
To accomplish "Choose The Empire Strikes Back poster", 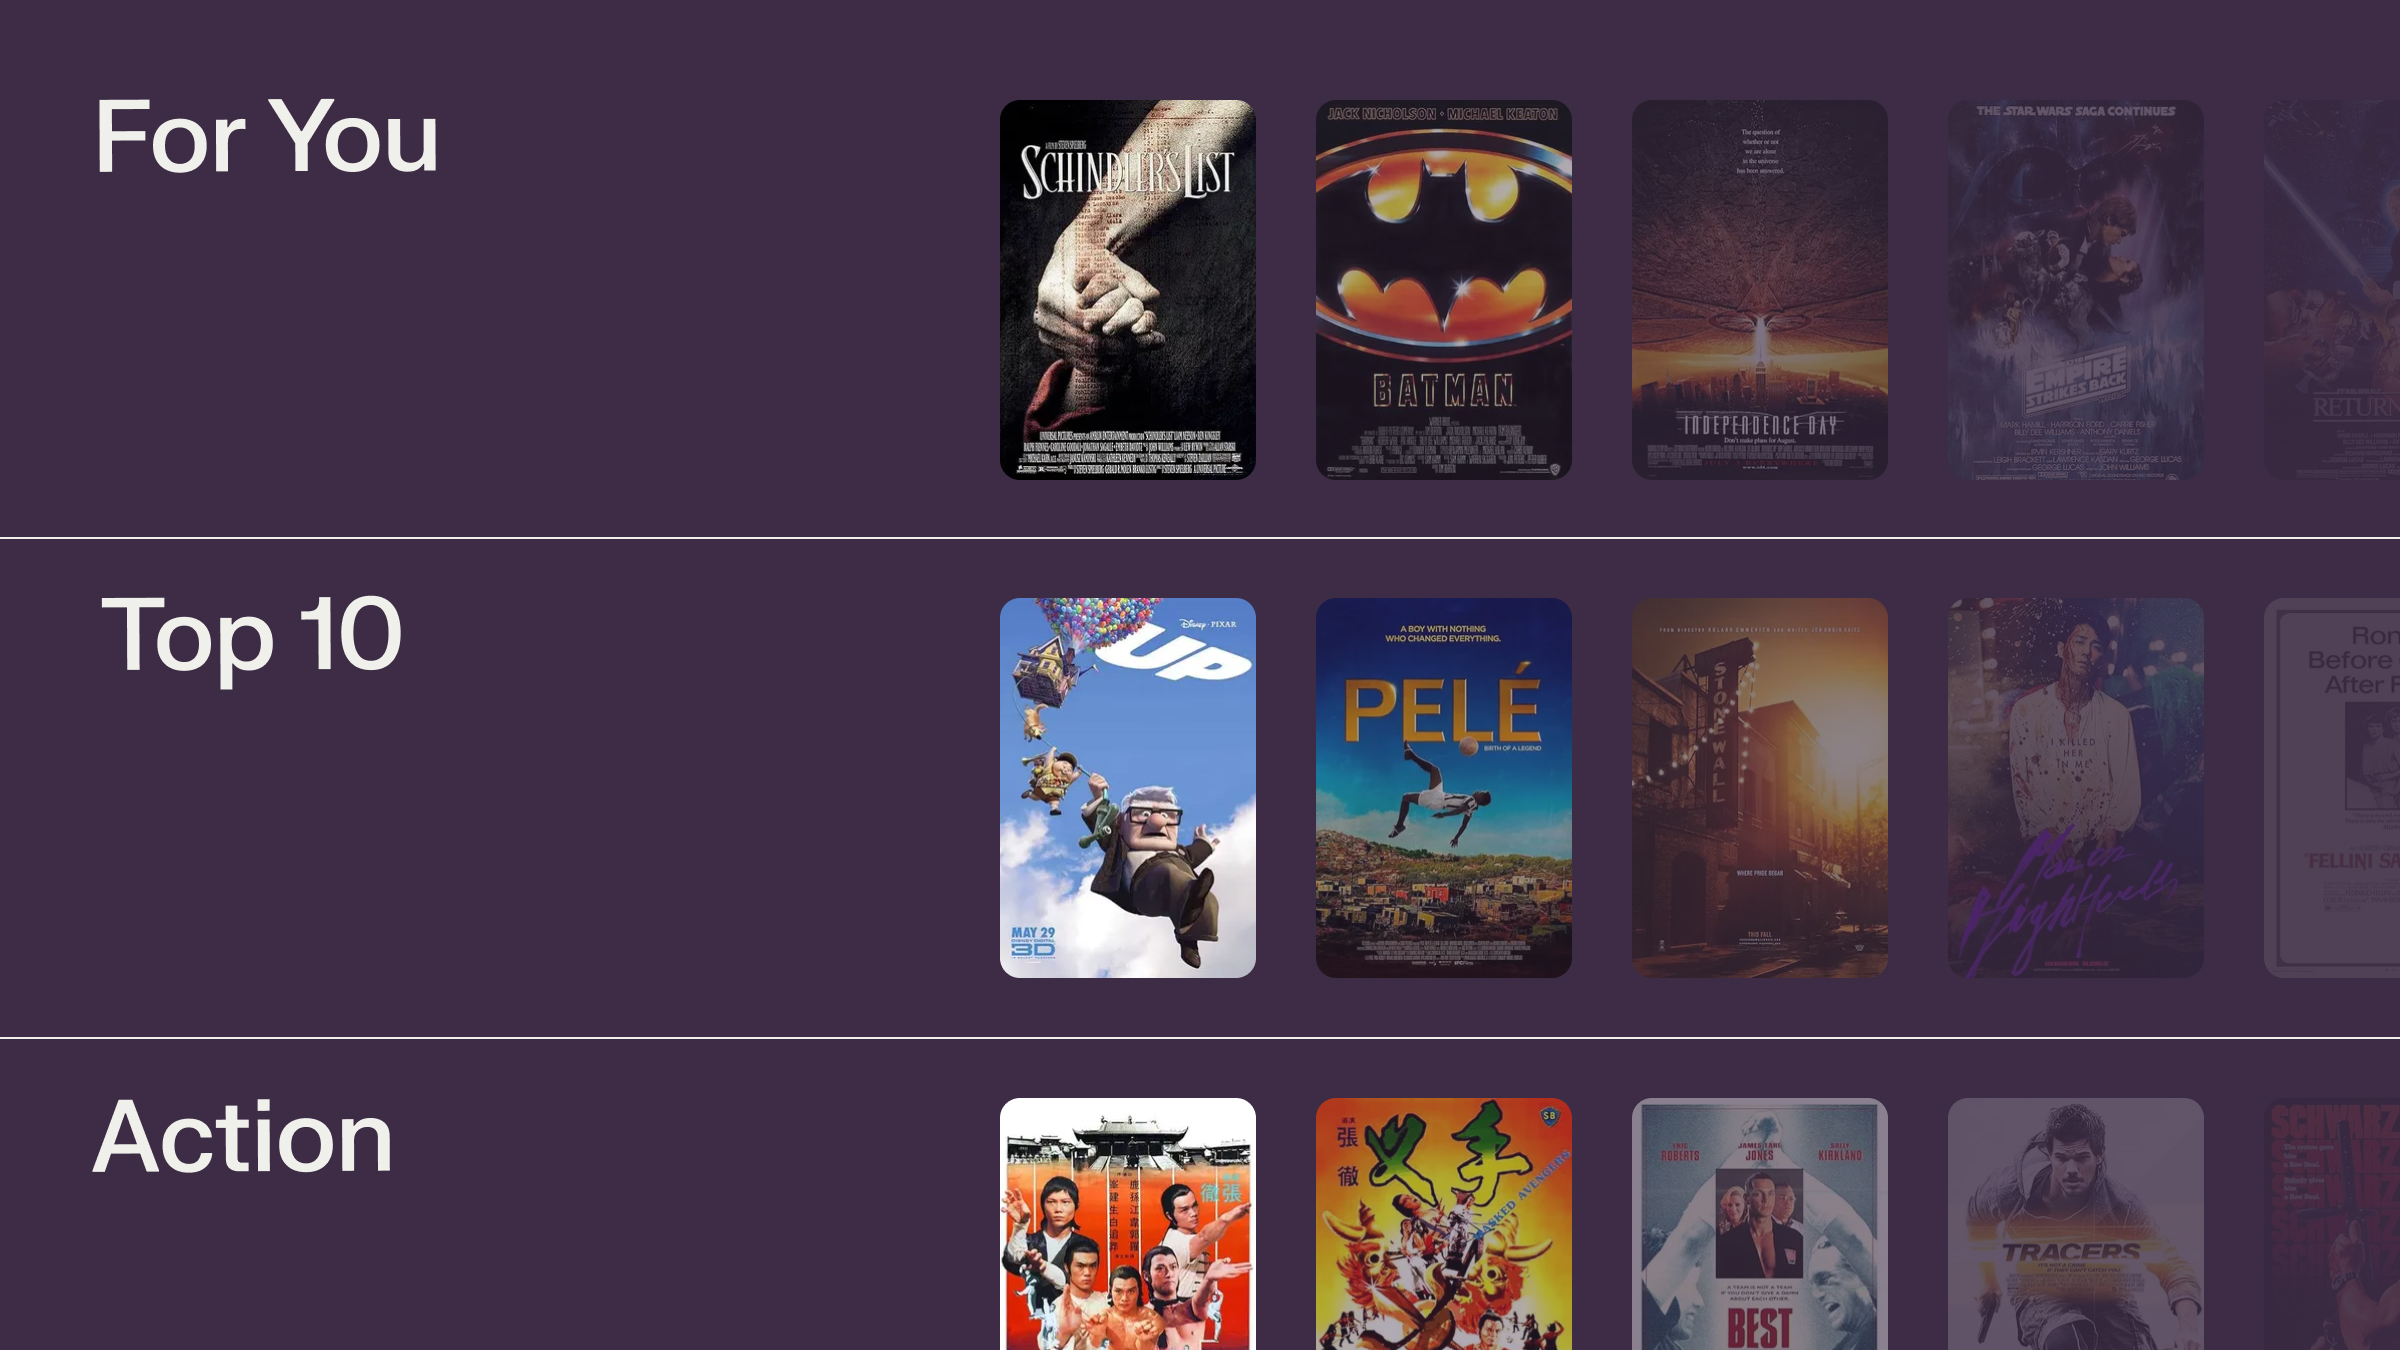I will coord(2075,289).
